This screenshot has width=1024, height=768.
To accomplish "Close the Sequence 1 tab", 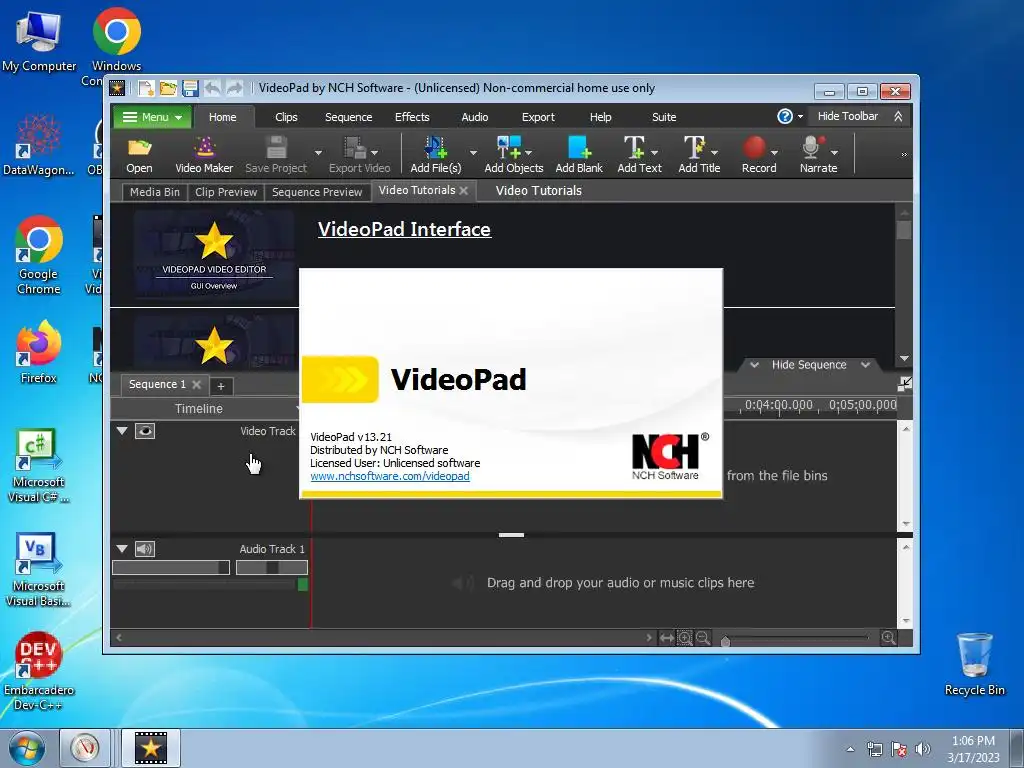I will click(x=196, y=385).
